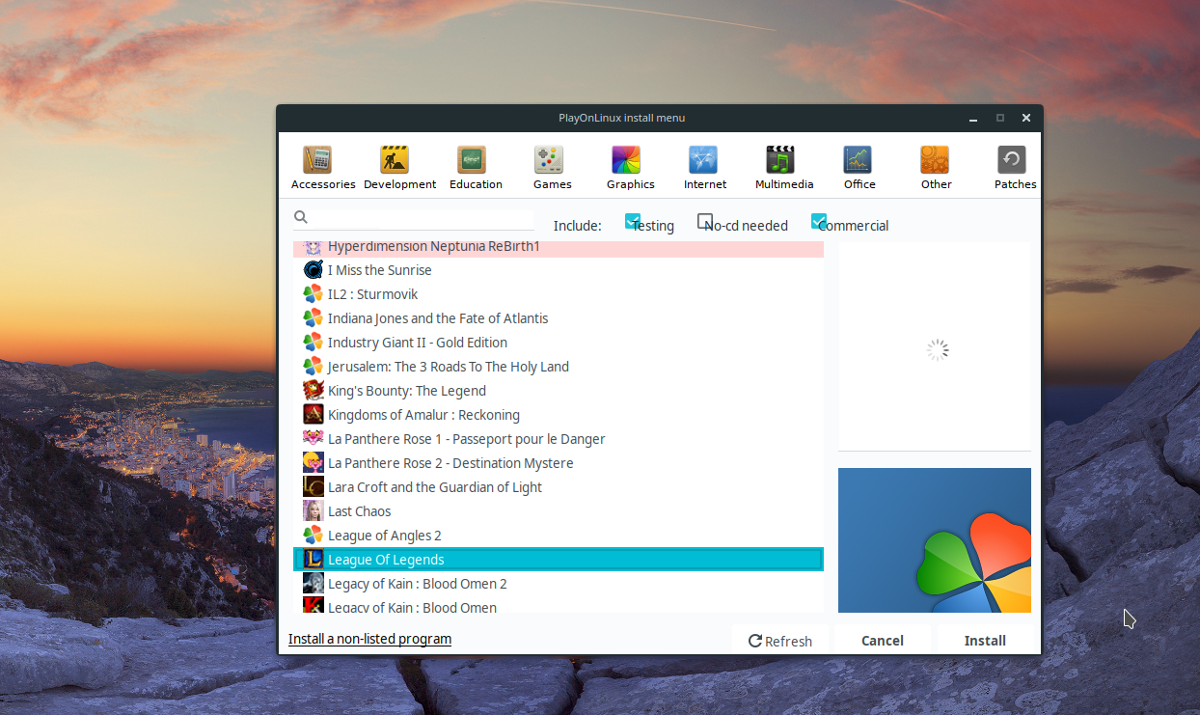Open Install a non-listed program link

(x=370, y=639)
